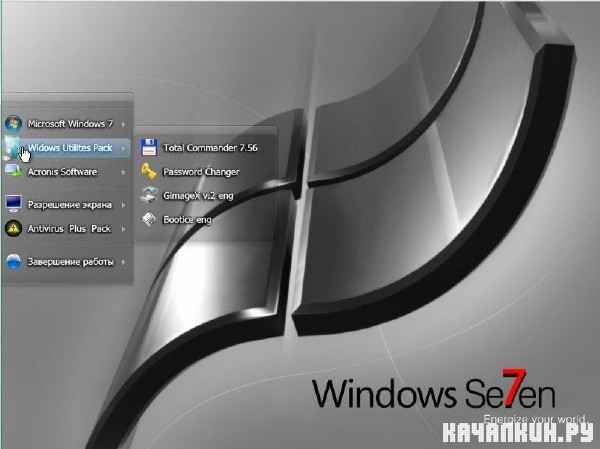Expand the Разрешение экрана submenu arrow
600x449 pixels.
pos(123,205)
